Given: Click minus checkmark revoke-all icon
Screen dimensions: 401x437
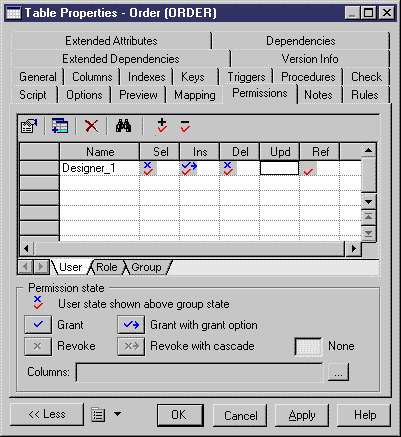Looking at the screenshot, I should point(185,126).
